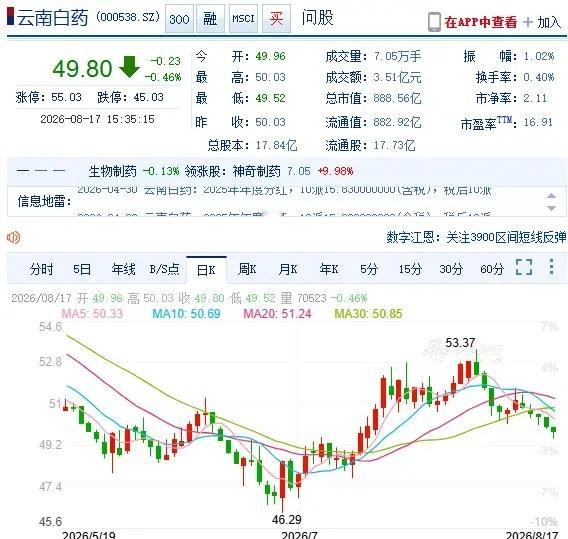
Task: Click the 市盈率TTM 16.91 value
Action: pos(538,122)
